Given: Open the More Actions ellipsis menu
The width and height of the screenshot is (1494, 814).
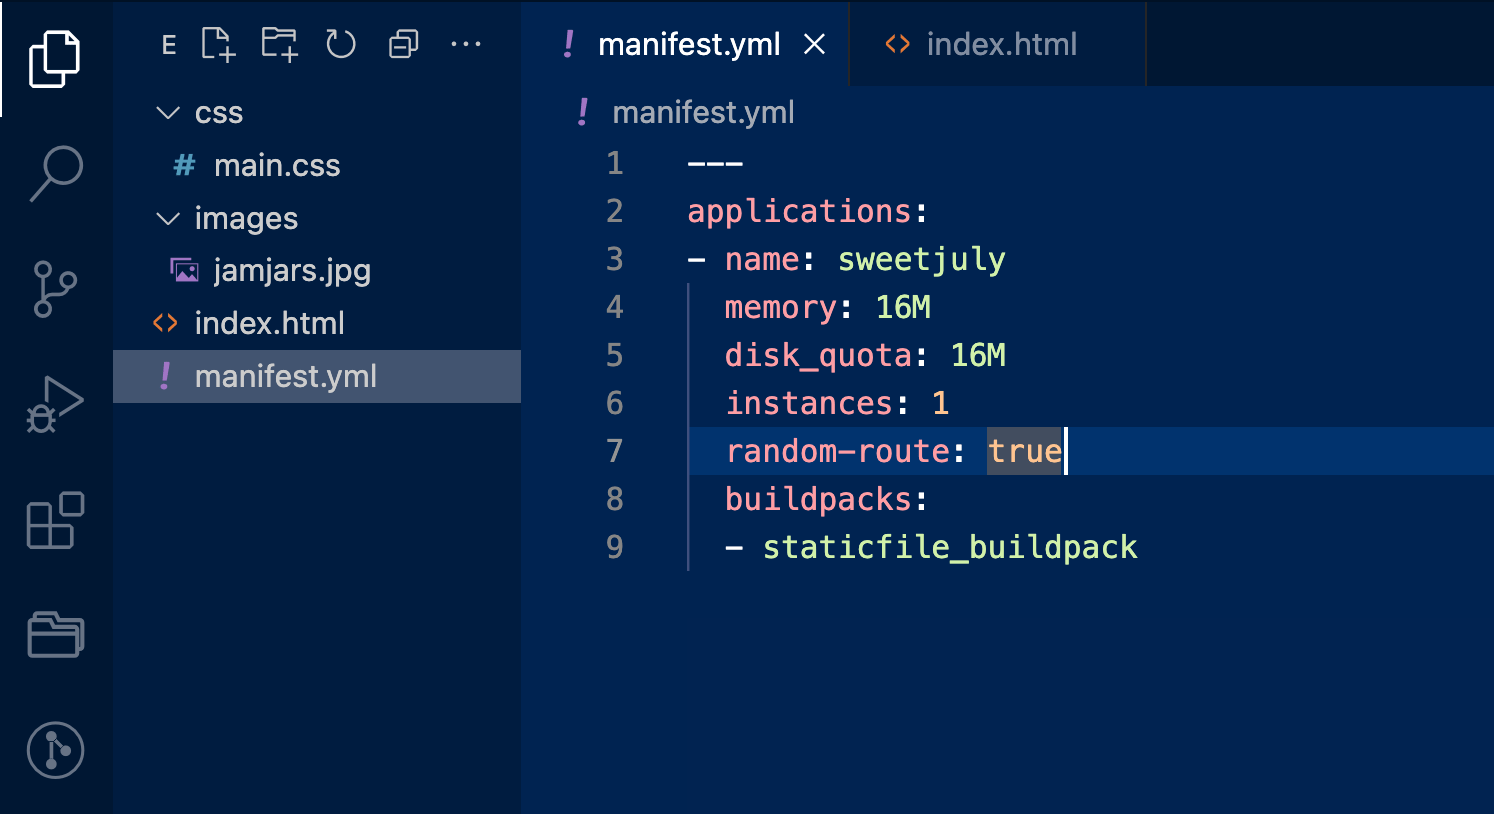Looking at the screenshot, I should click(466, 44).
